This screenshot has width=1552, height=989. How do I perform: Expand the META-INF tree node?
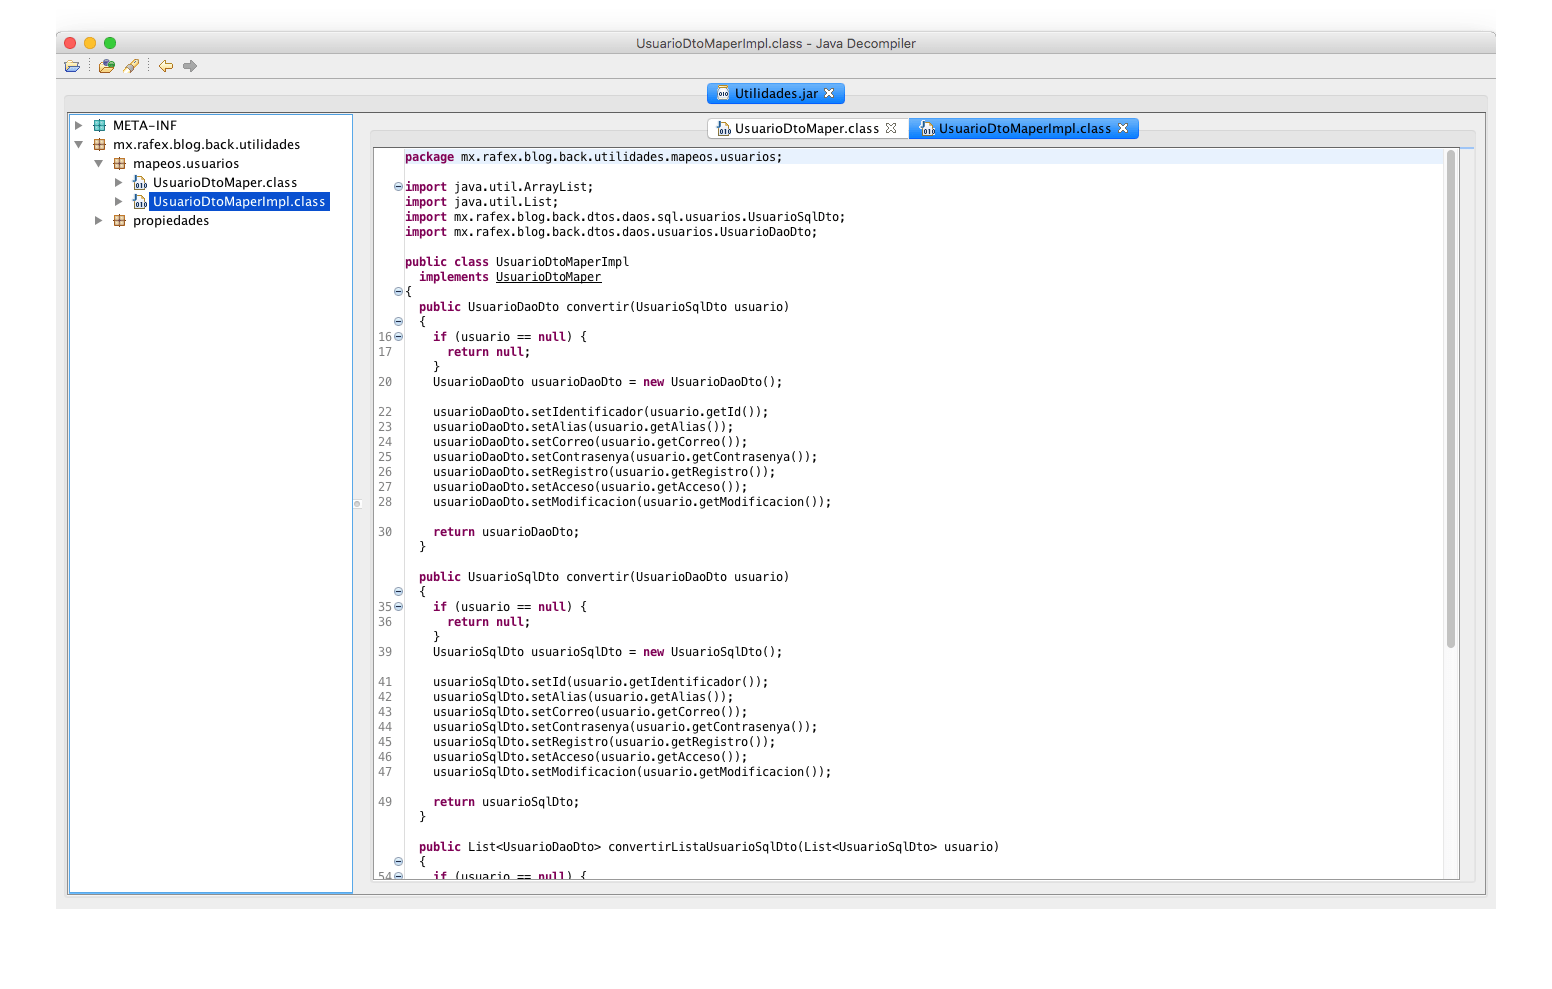click(79, 125)
